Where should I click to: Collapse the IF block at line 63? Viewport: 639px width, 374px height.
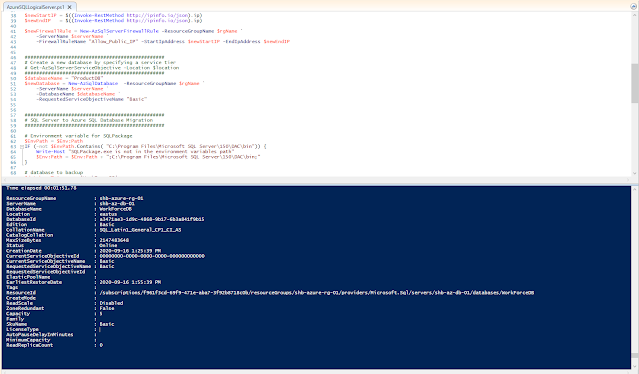pyautogui.click(x=22, y=146)
